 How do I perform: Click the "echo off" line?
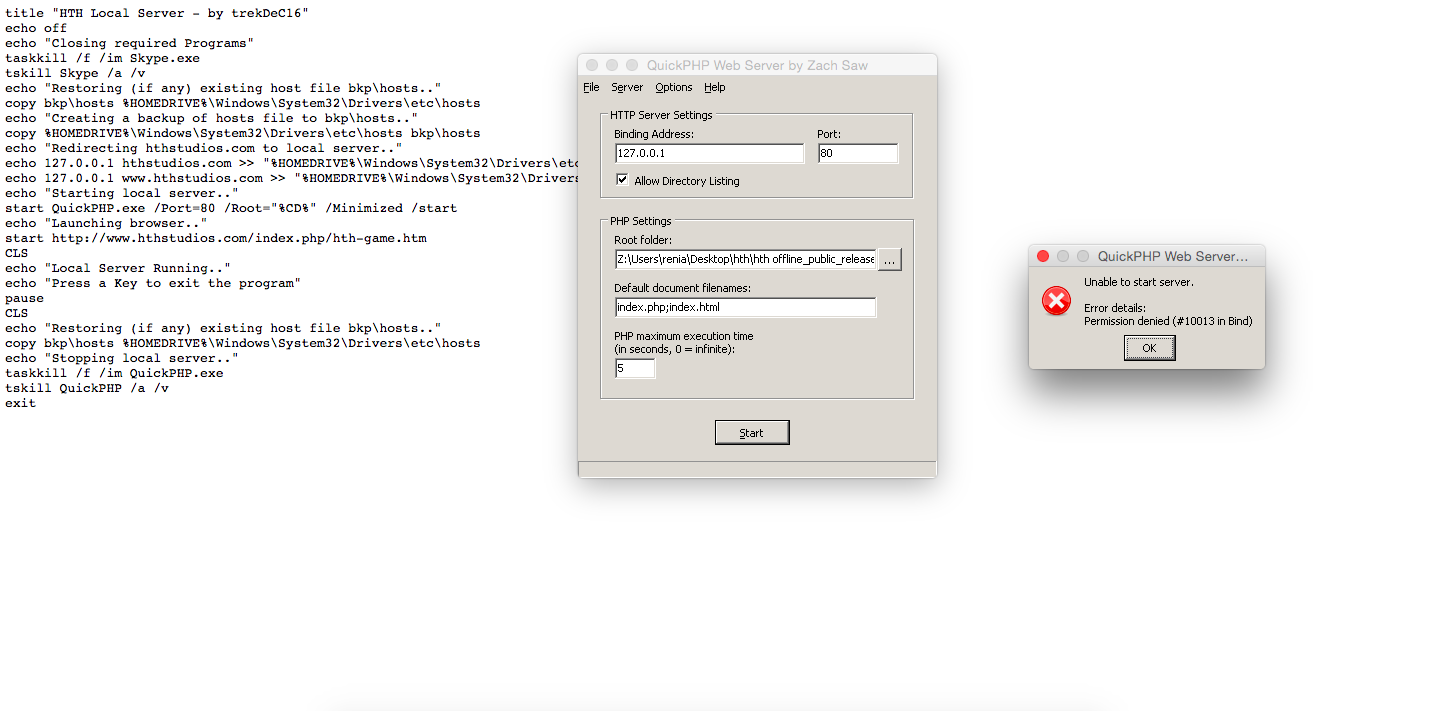pyautogui.click(x=36, y=28)
